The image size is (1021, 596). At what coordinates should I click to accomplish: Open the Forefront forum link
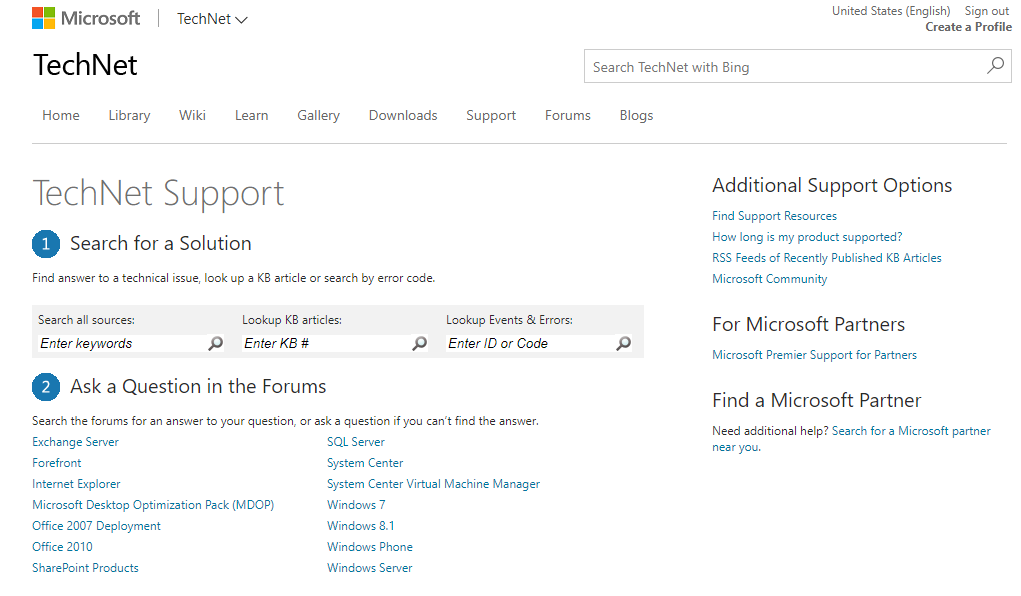click(x=57, y=462)
